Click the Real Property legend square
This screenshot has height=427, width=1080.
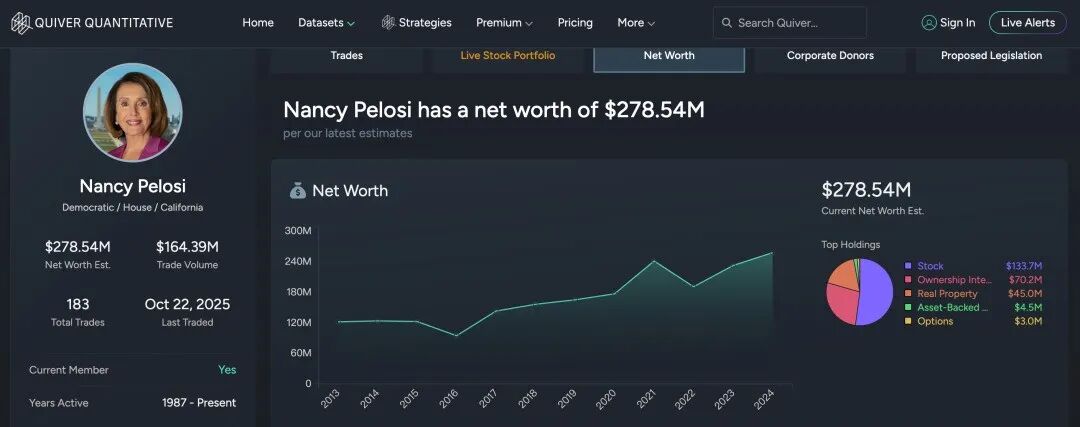click(908, 294)
